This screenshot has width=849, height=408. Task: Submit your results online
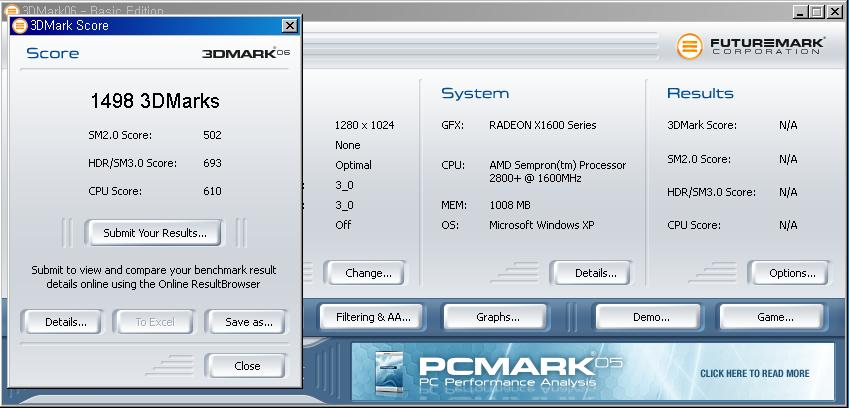pos(154,233)
